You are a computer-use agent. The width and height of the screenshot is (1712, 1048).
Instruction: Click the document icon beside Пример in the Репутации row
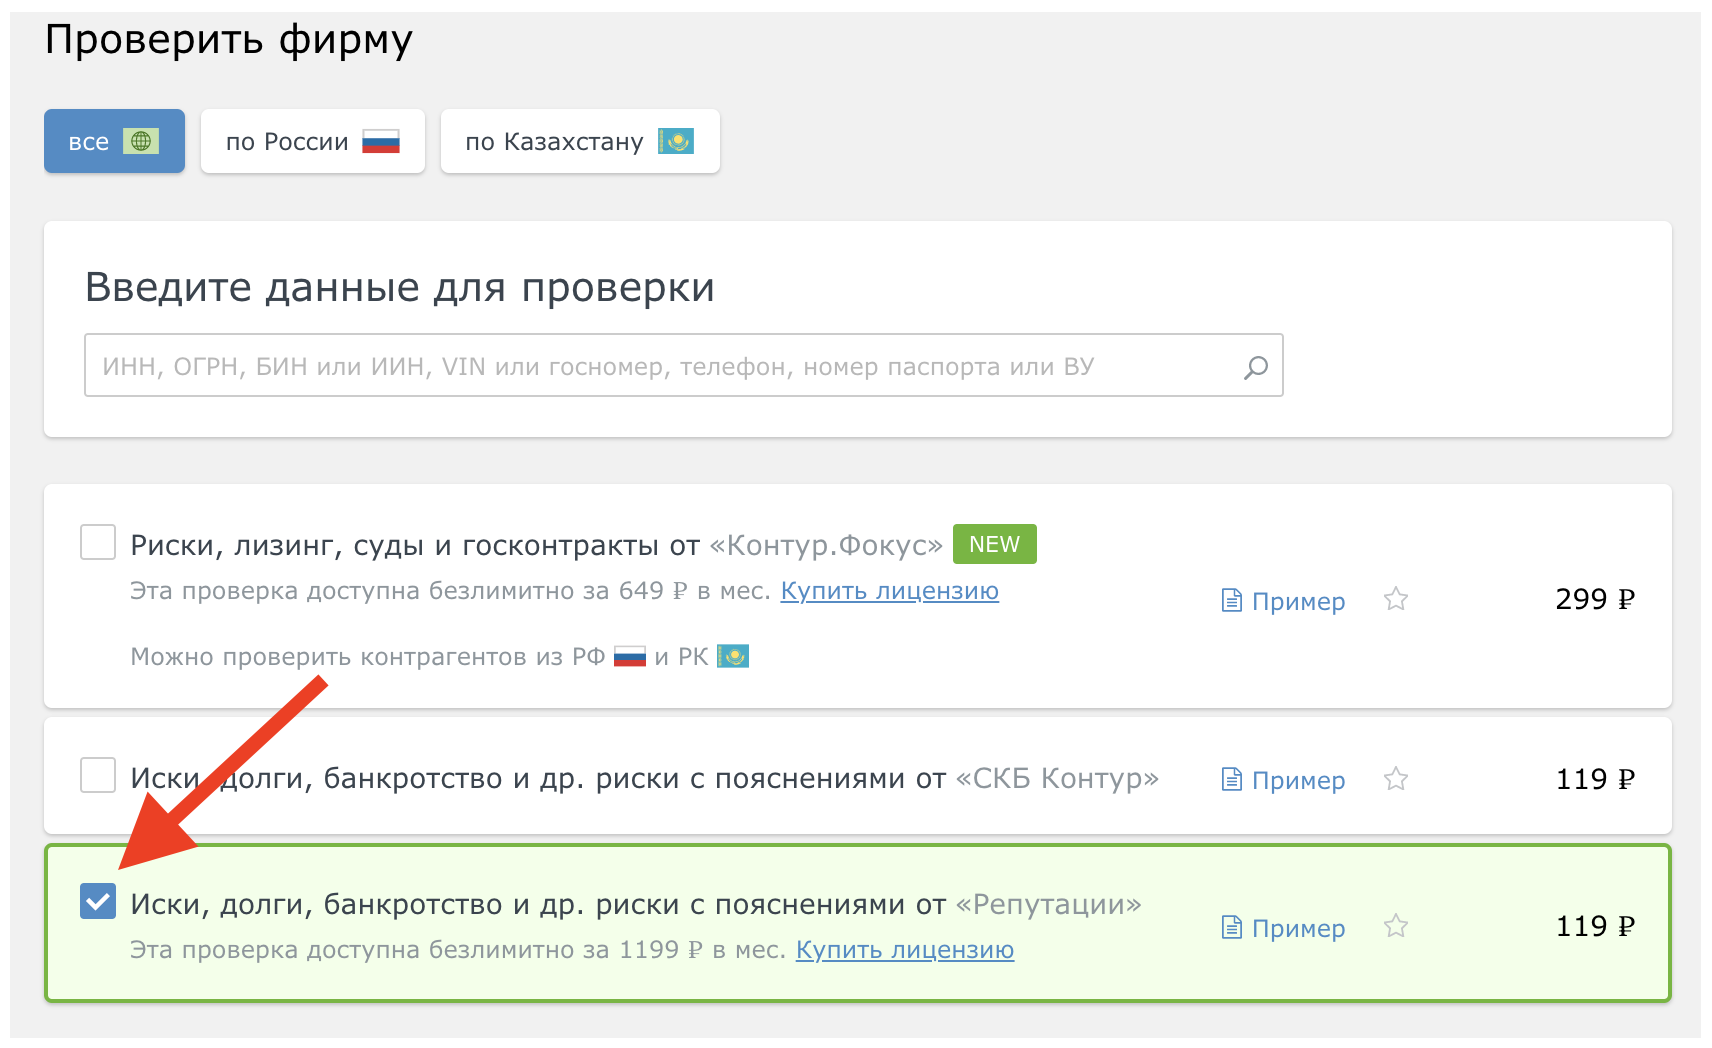click(x=1232, y=927)
